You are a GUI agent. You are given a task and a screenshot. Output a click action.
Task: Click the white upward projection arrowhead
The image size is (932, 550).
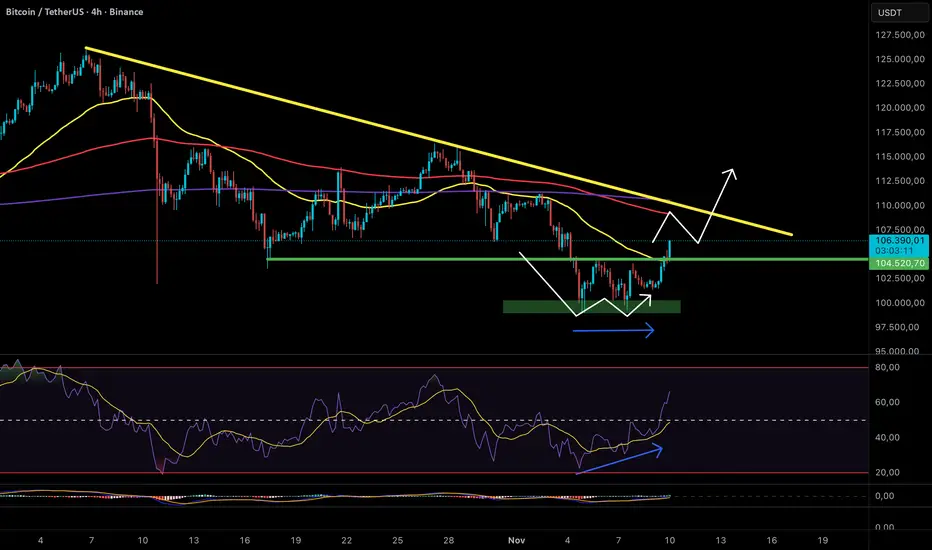click(732, 174)
